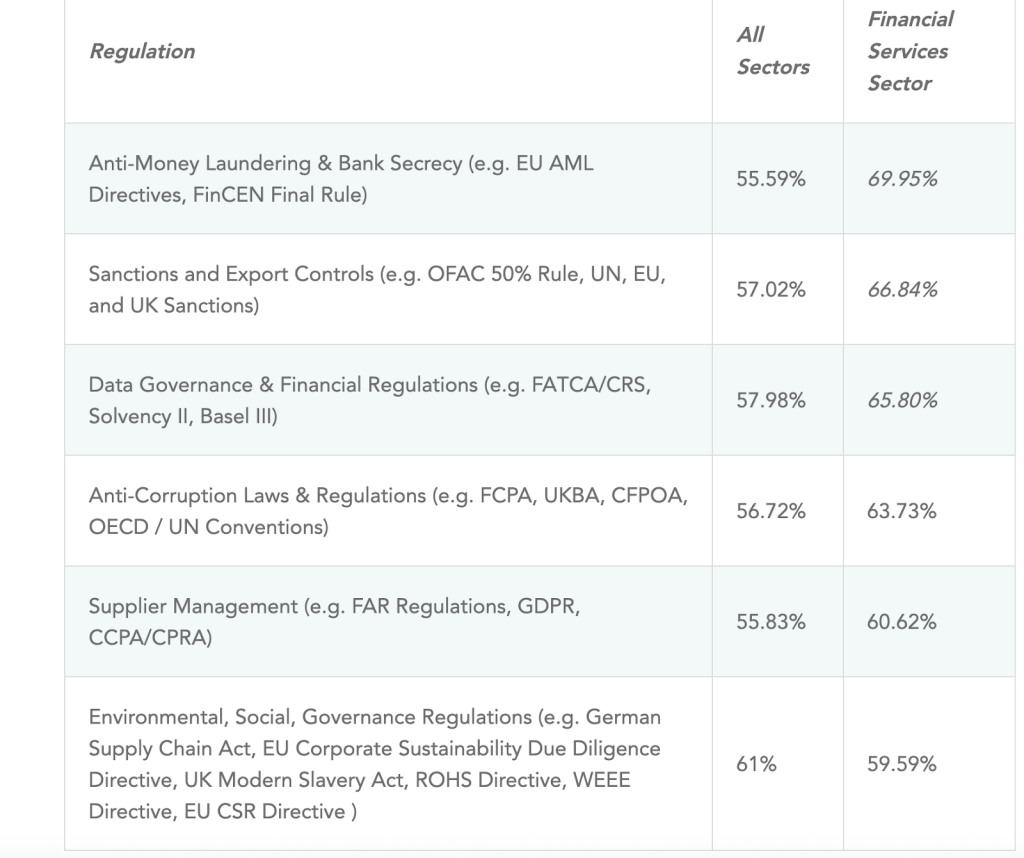
Task: Select the 61% cell
Action: point(756,764)
